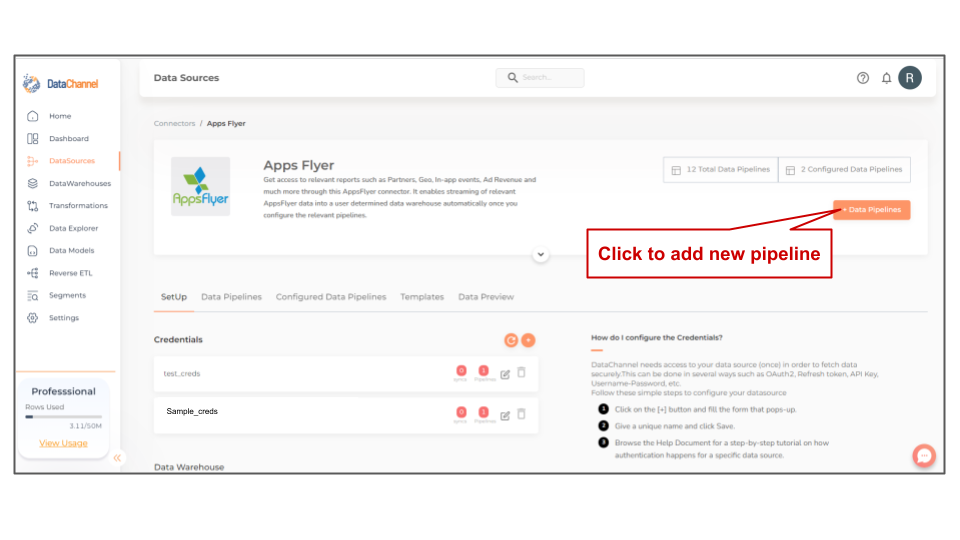960x540 pixels.
Task: Click the Apps Flyer connector heading
Action: 299,165
